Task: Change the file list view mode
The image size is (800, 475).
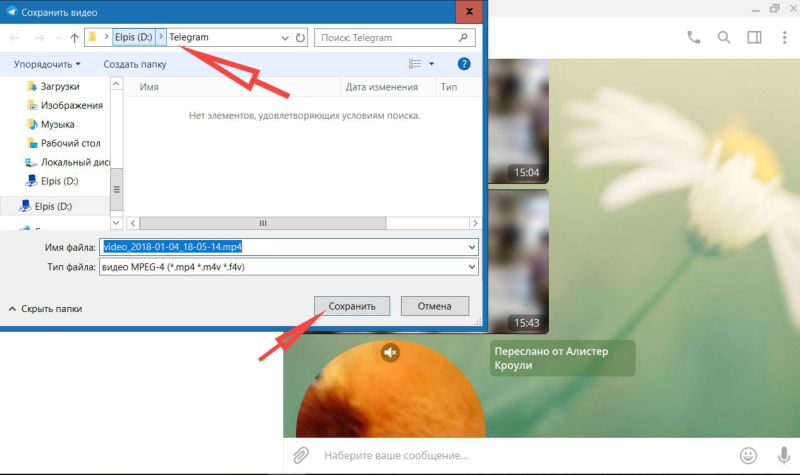Action: tap(415, 64)
